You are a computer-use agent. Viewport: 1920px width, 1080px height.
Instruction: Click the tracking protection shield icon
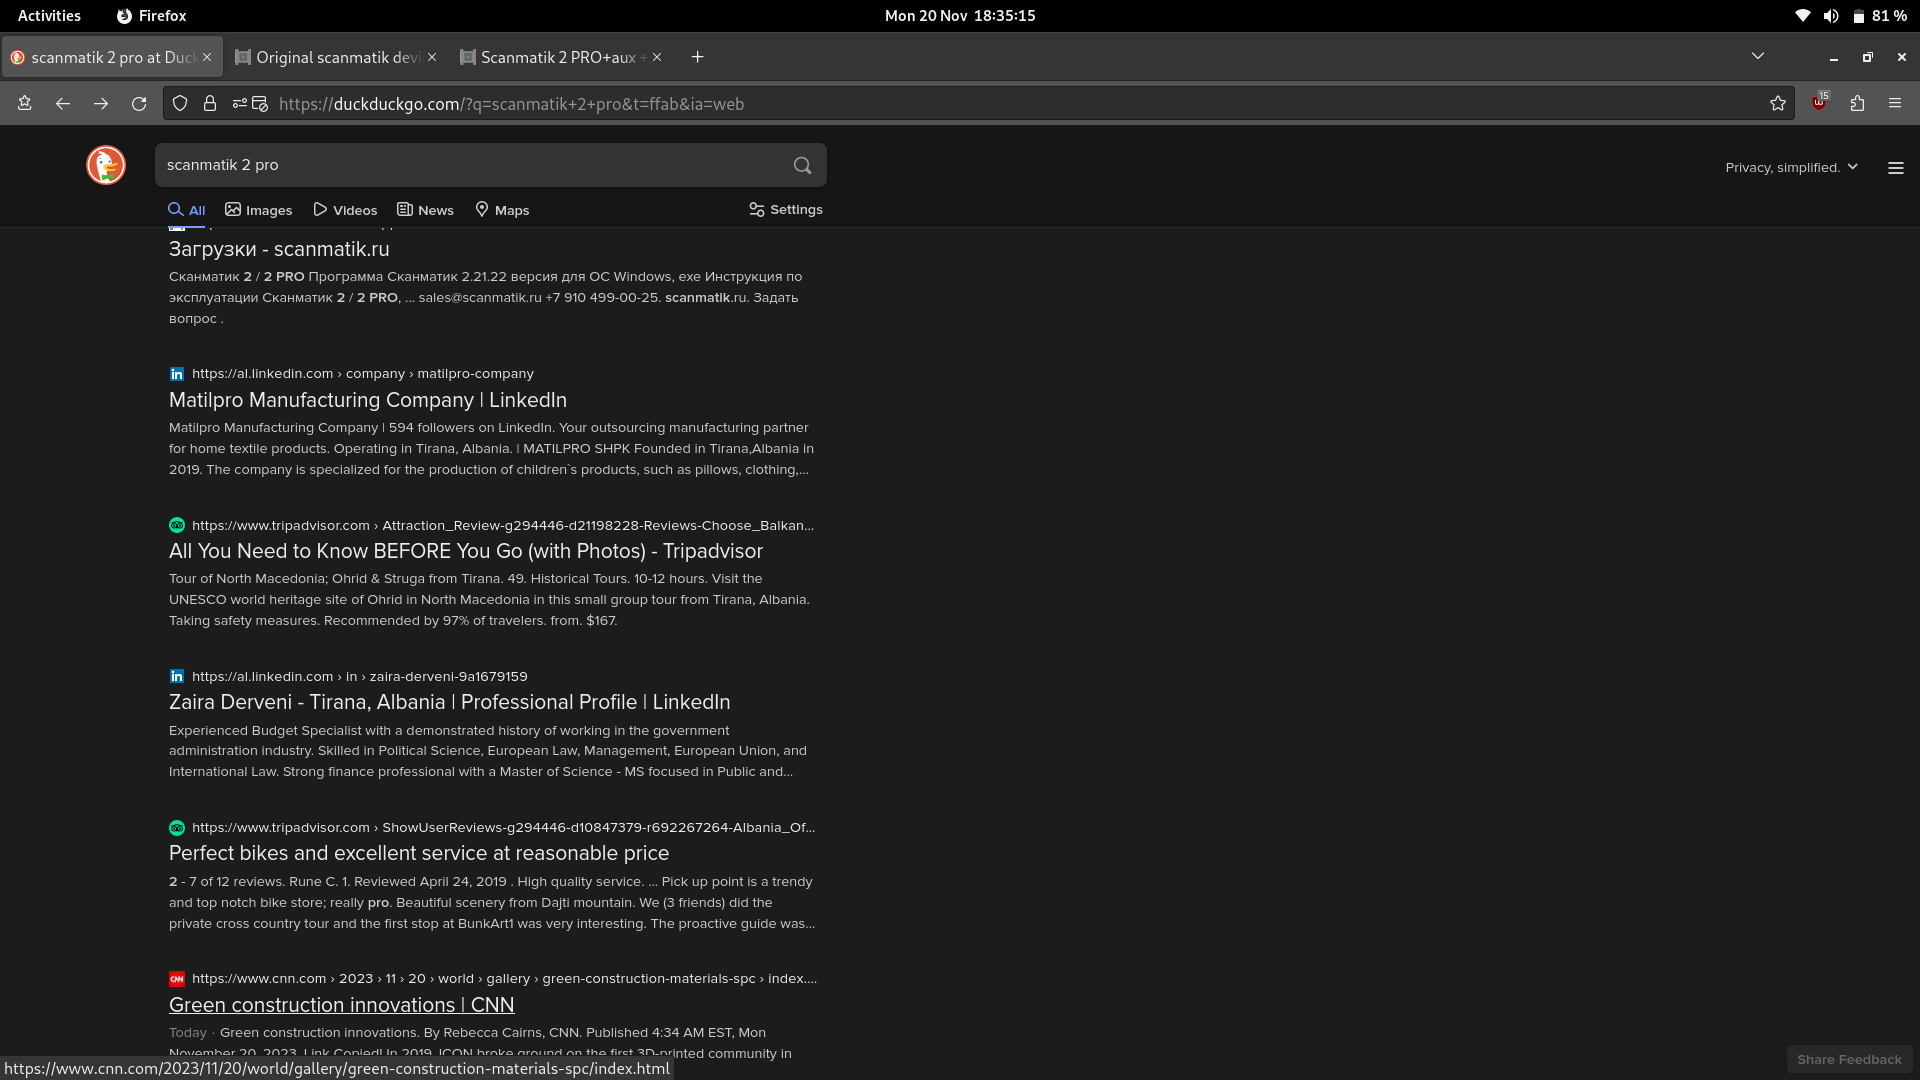(180, 104)
